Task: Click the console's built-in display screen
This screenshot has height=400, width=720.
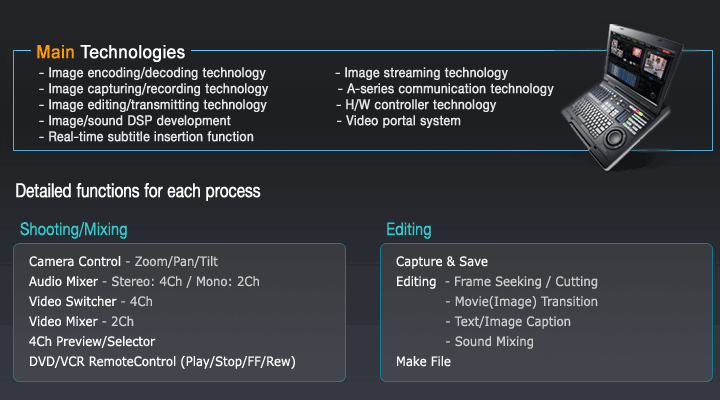Action: [645, 64]
